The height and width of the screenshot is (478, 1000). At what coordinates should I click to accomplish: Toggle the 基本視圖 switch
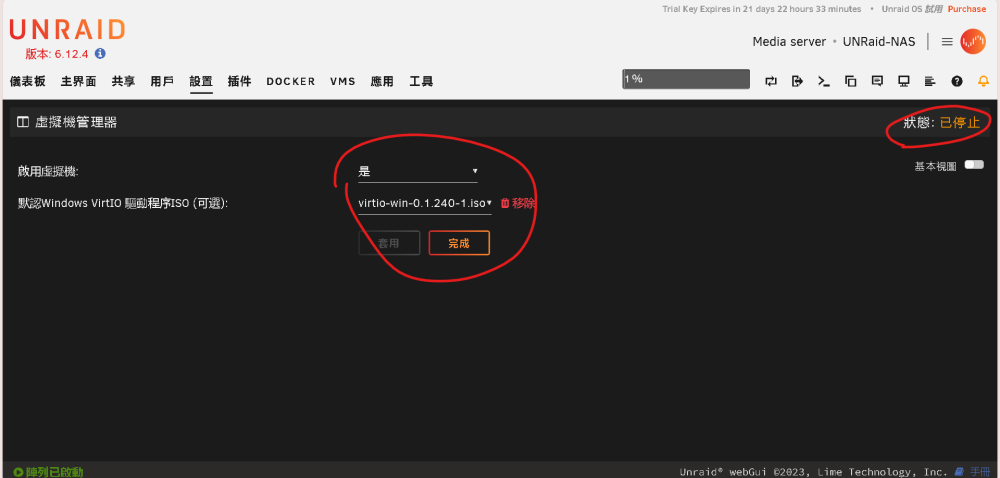[x=974, y=165]
